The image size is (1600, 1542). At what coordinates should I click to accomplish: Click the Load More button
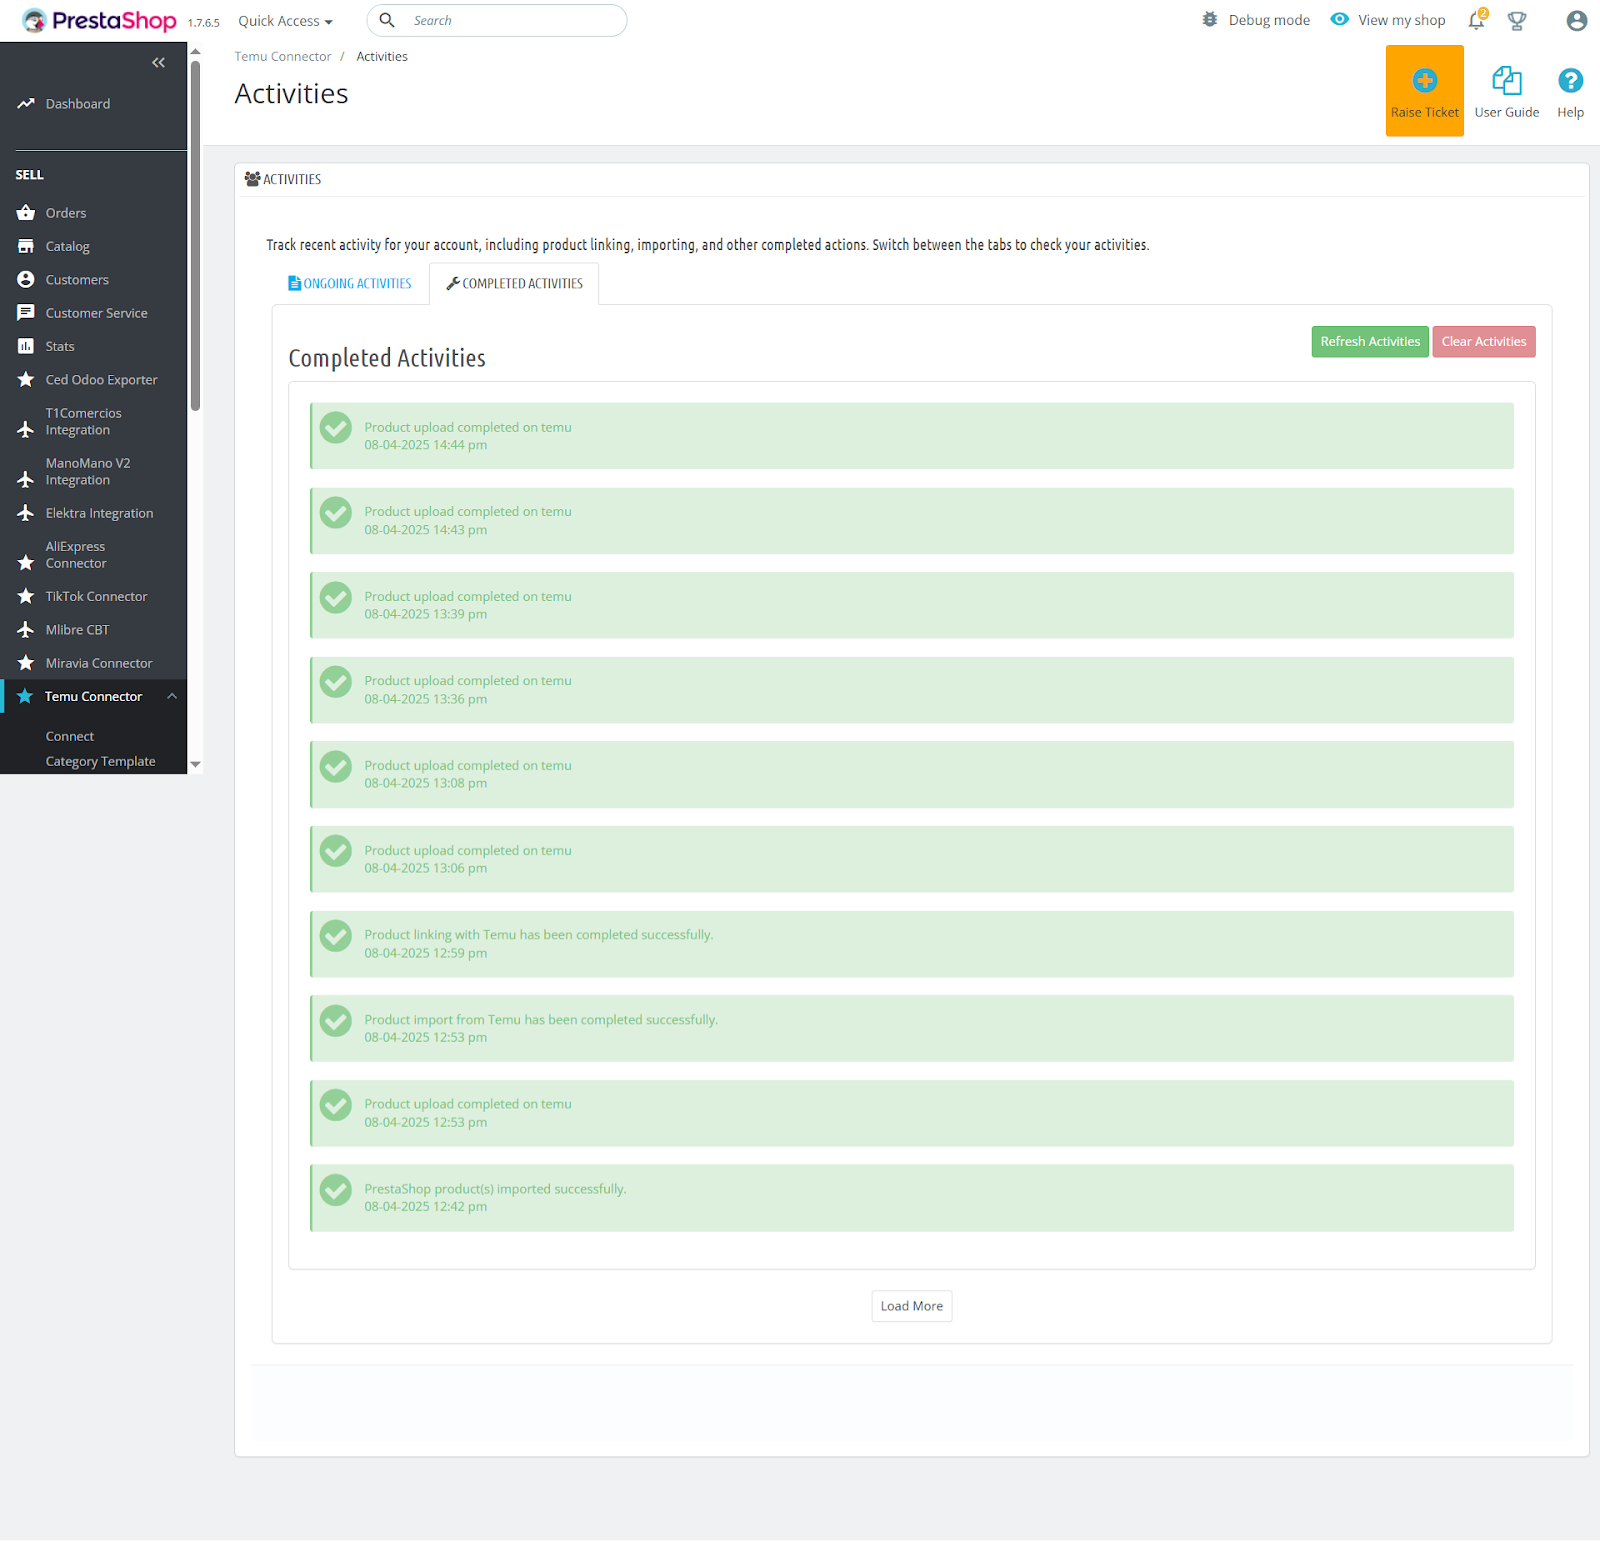coord(911,1306)
